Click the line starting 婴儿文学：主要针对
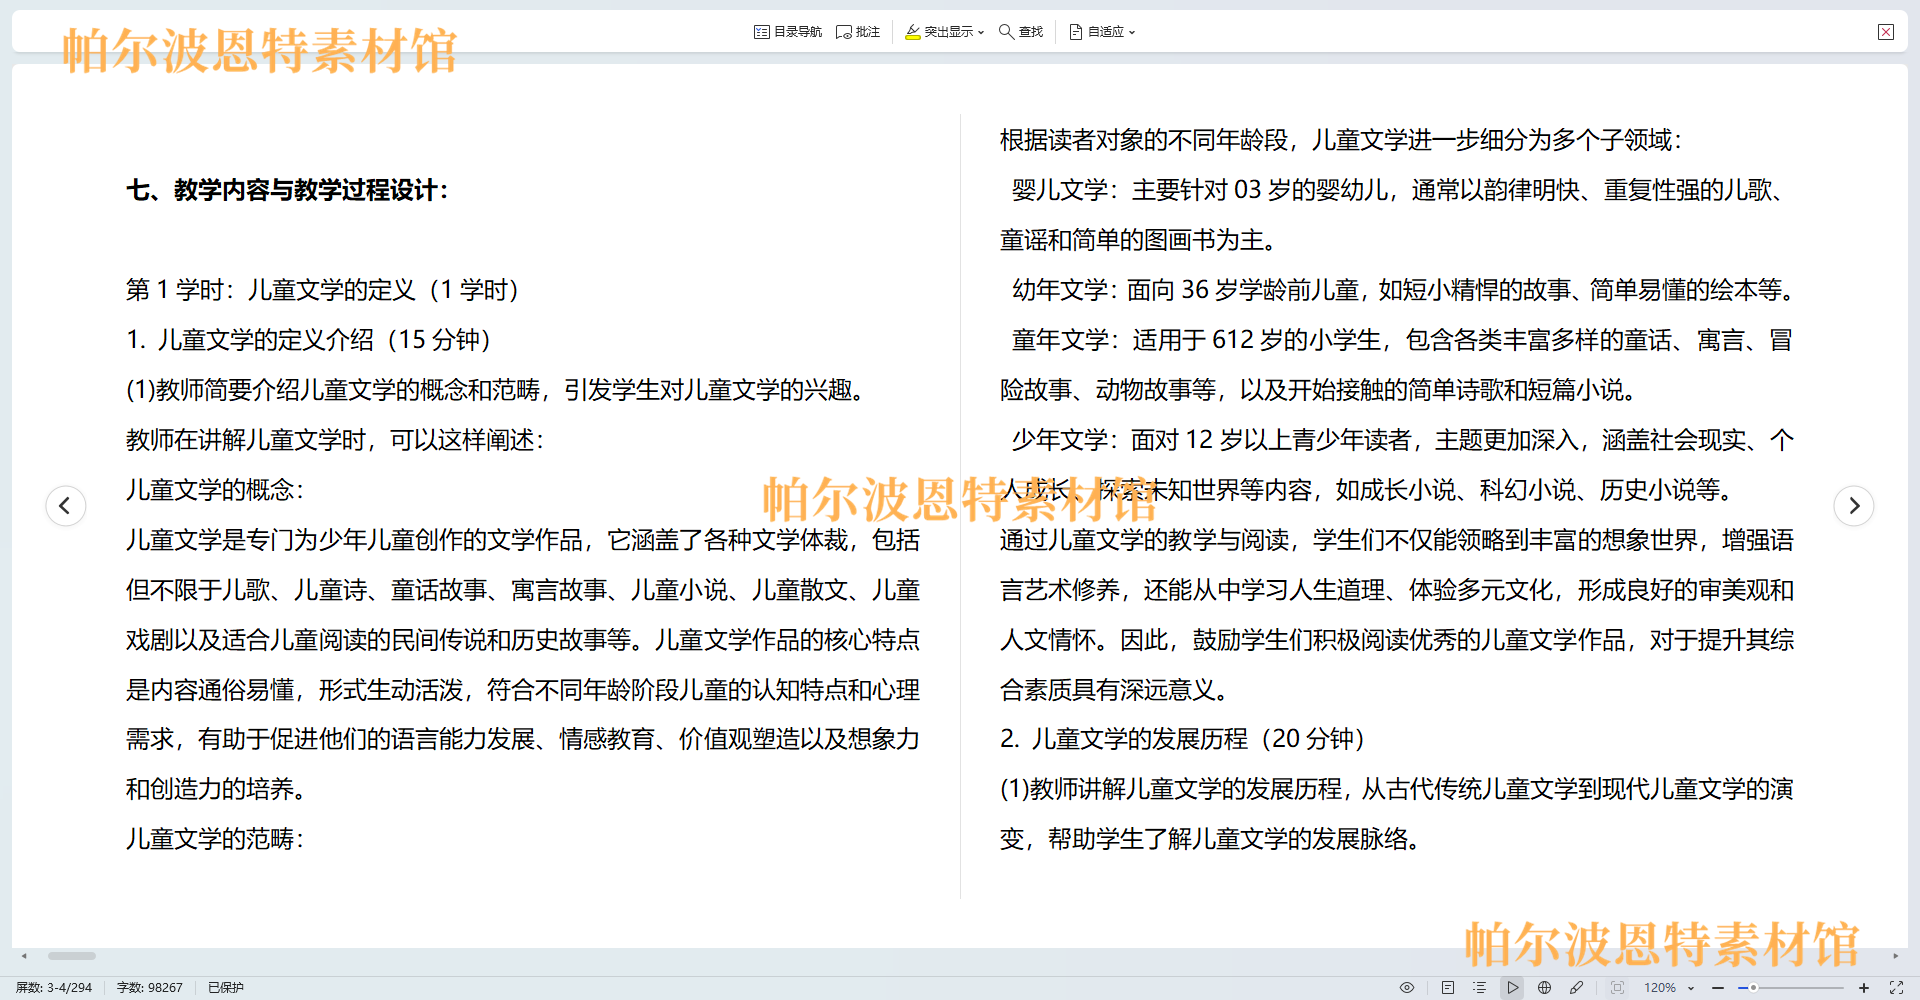 tap(1399, 190)
